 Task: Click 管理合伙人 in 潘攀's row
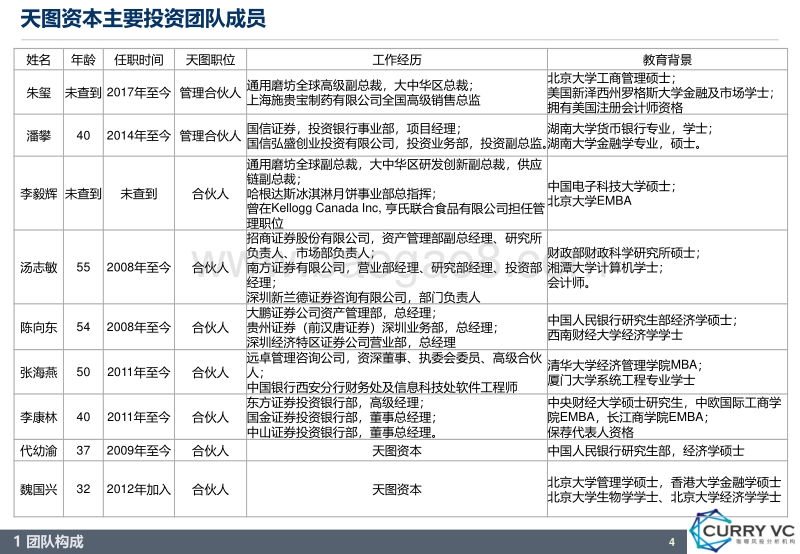tap(210, 136)
